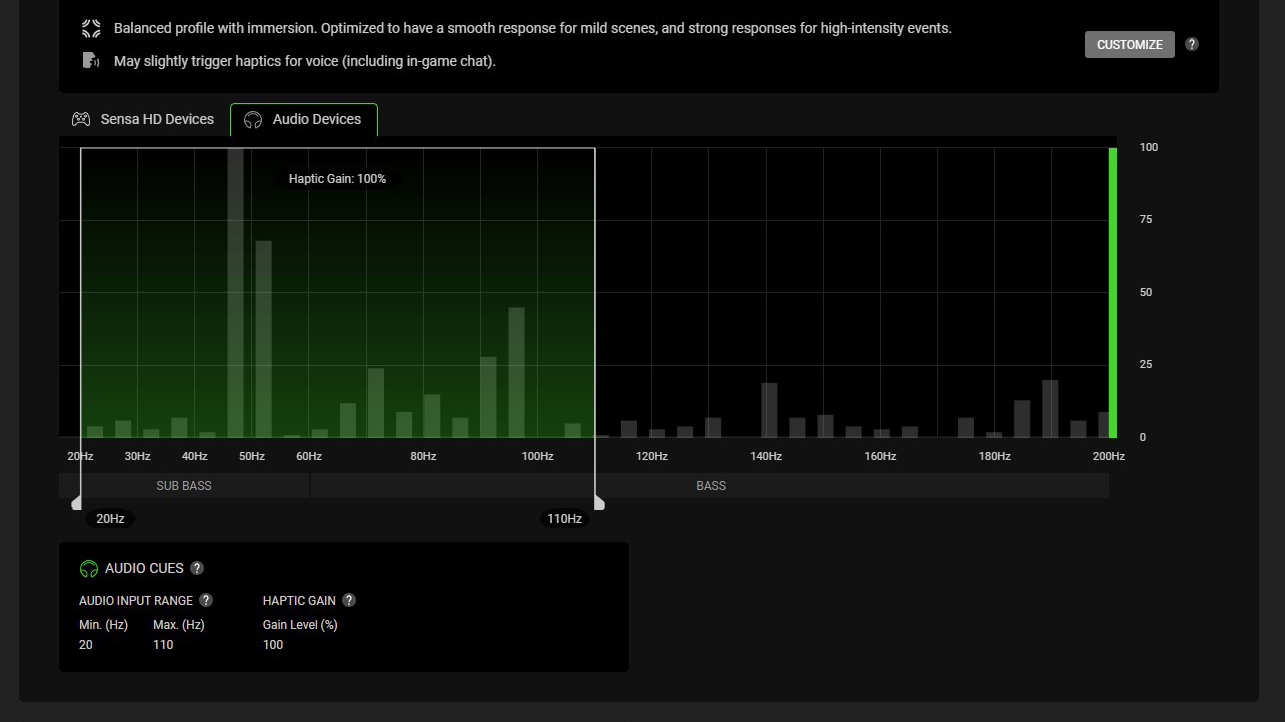The width and height of the screenshot is (1285, 722).
Task: Click the controller icon on Sensa HD tab
Action: pos(81,119)
